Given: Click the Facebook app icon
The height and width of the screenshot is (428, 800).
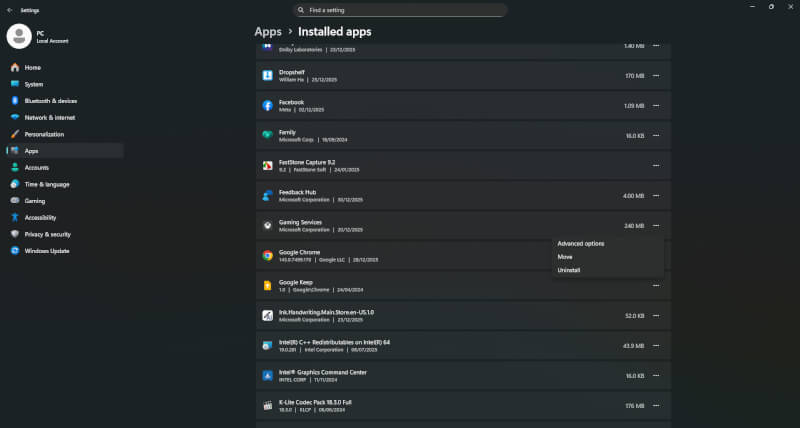Looking at the screenshot, I should [268, 105].
